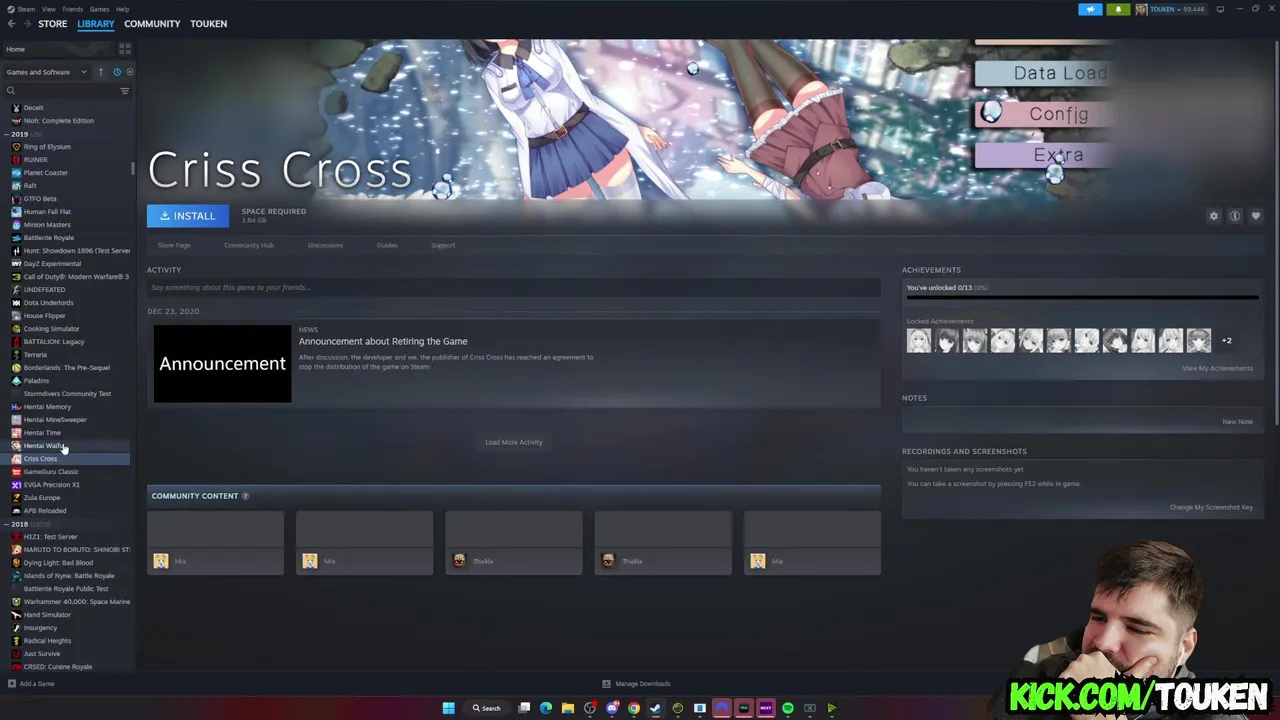The height and width of the screenshot is (720, 1280).
Task: Favorite Criss Cross with heart icon
Action: pyautogui.click(x=1256, y=216)
